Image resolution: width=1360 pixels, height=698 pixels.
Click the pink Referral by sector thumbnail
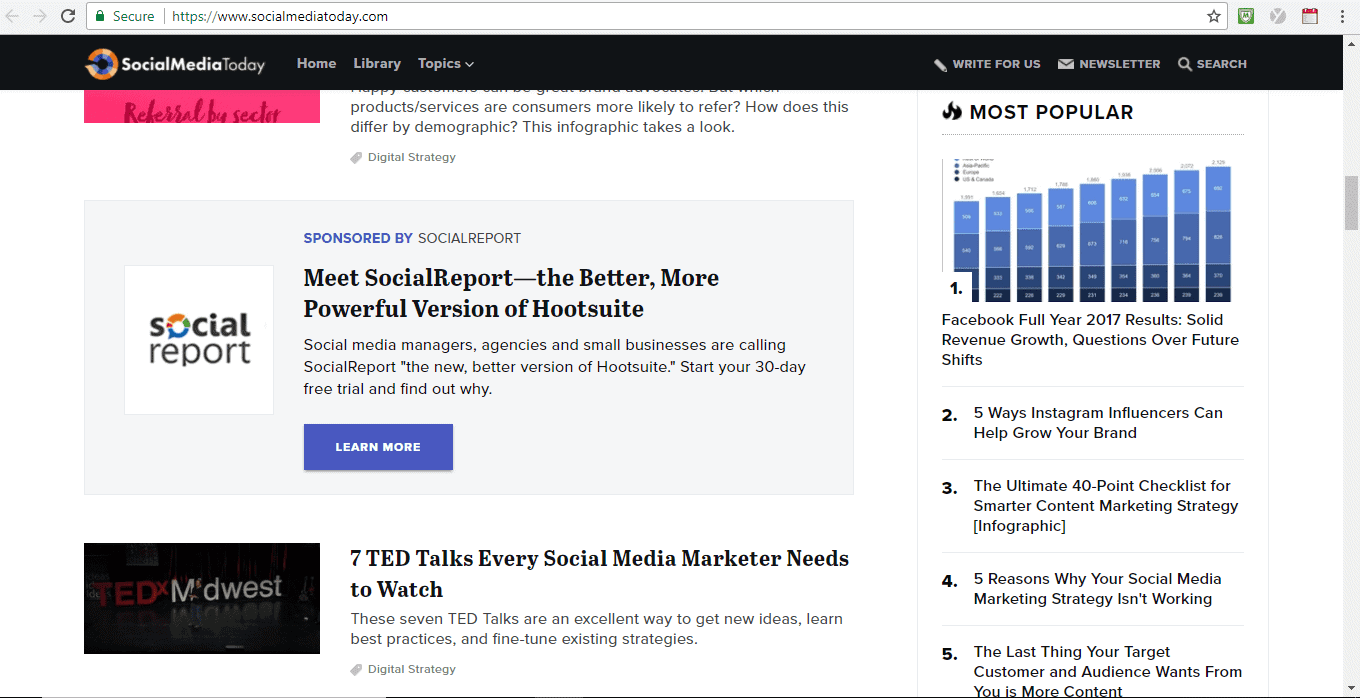[202, 106]
